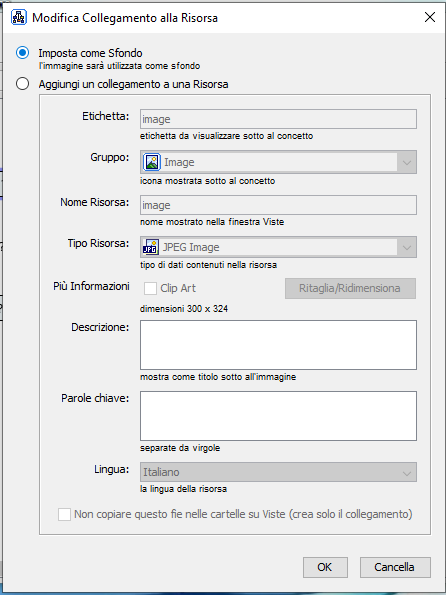Image resolution: width=446 pixels, height=595 pixels.
Task: Click the Image group picture icon
Action: click(x=152, y=162)
